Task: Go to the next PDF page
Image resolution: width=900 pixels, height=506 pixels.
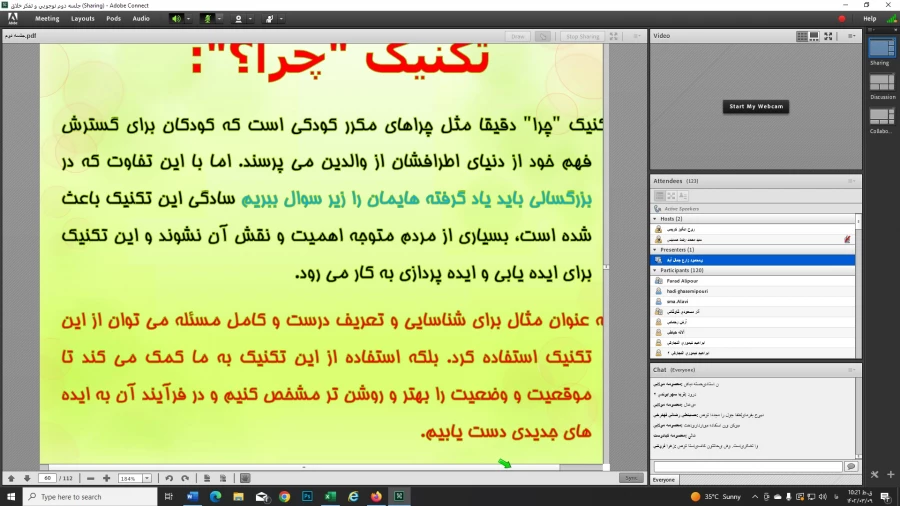Action: (x=26, y=478)
